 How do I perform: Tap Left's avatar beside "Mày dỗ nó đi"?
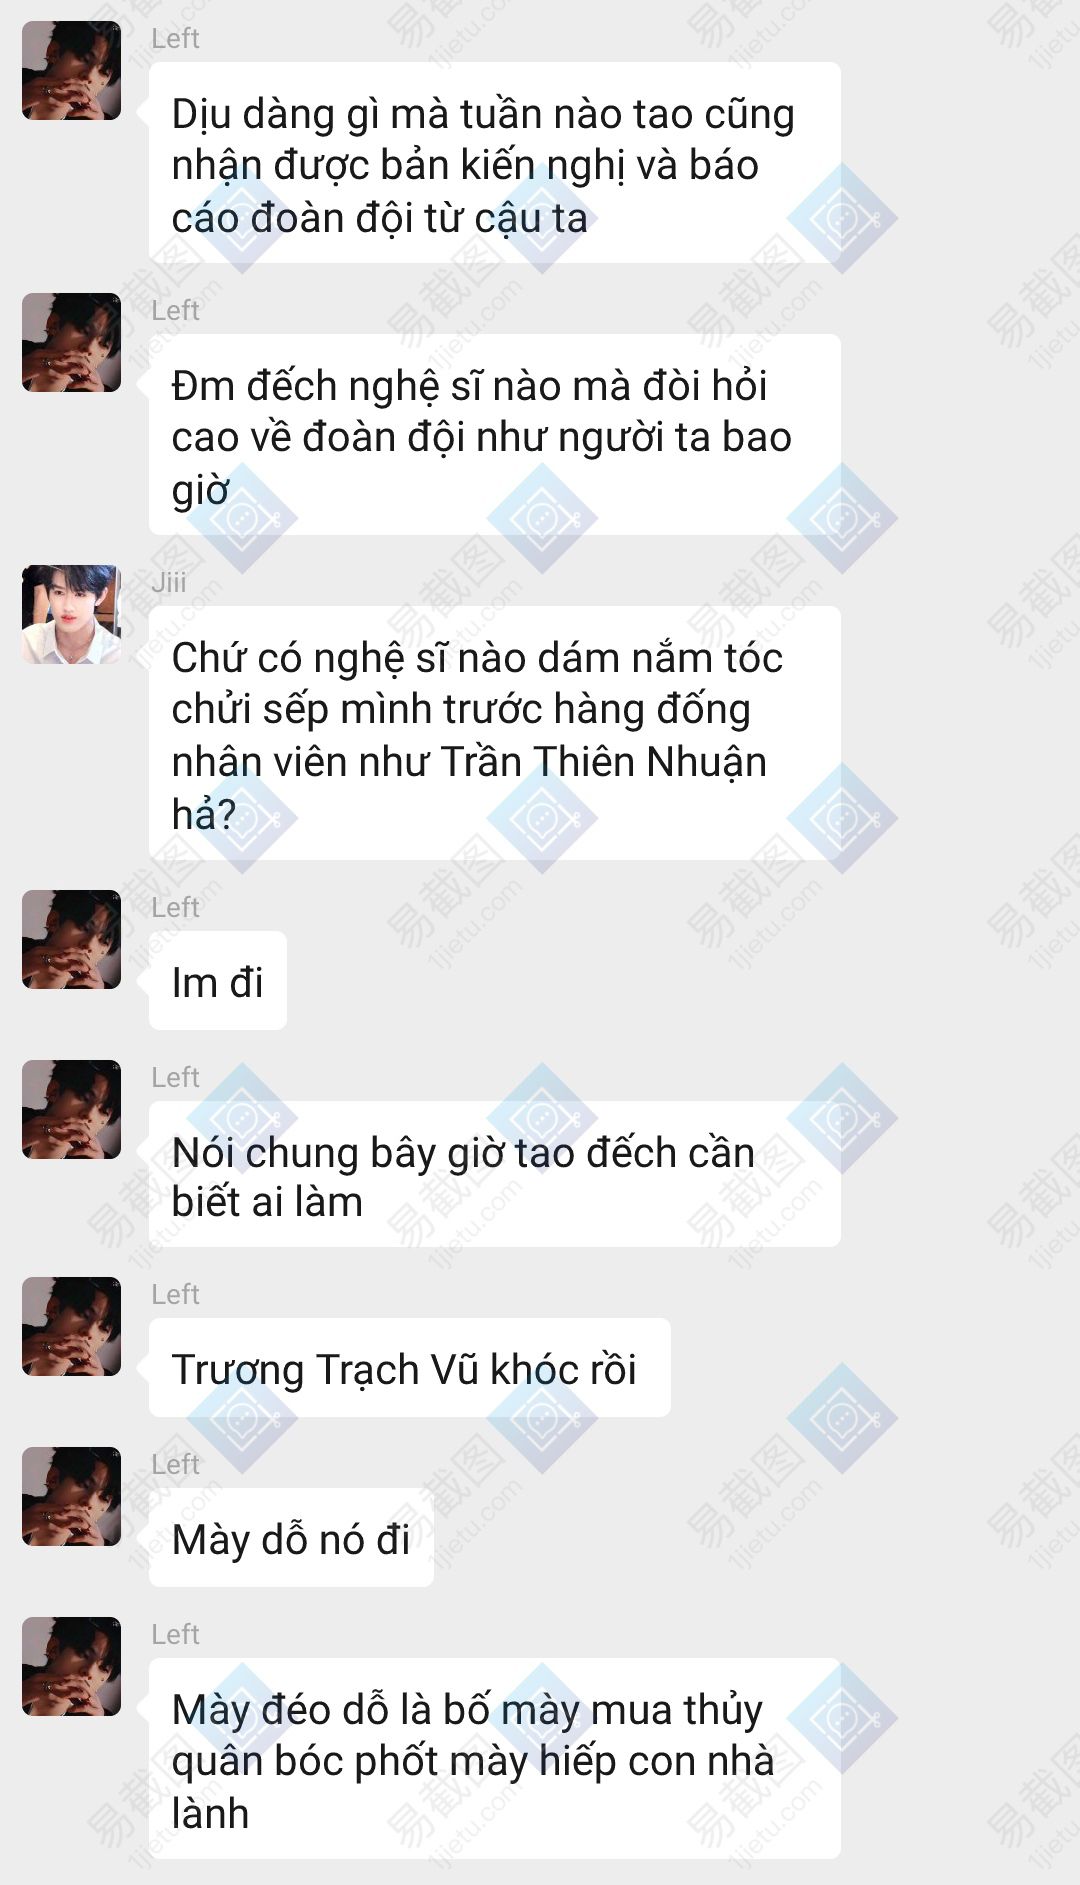point(72,1496)
